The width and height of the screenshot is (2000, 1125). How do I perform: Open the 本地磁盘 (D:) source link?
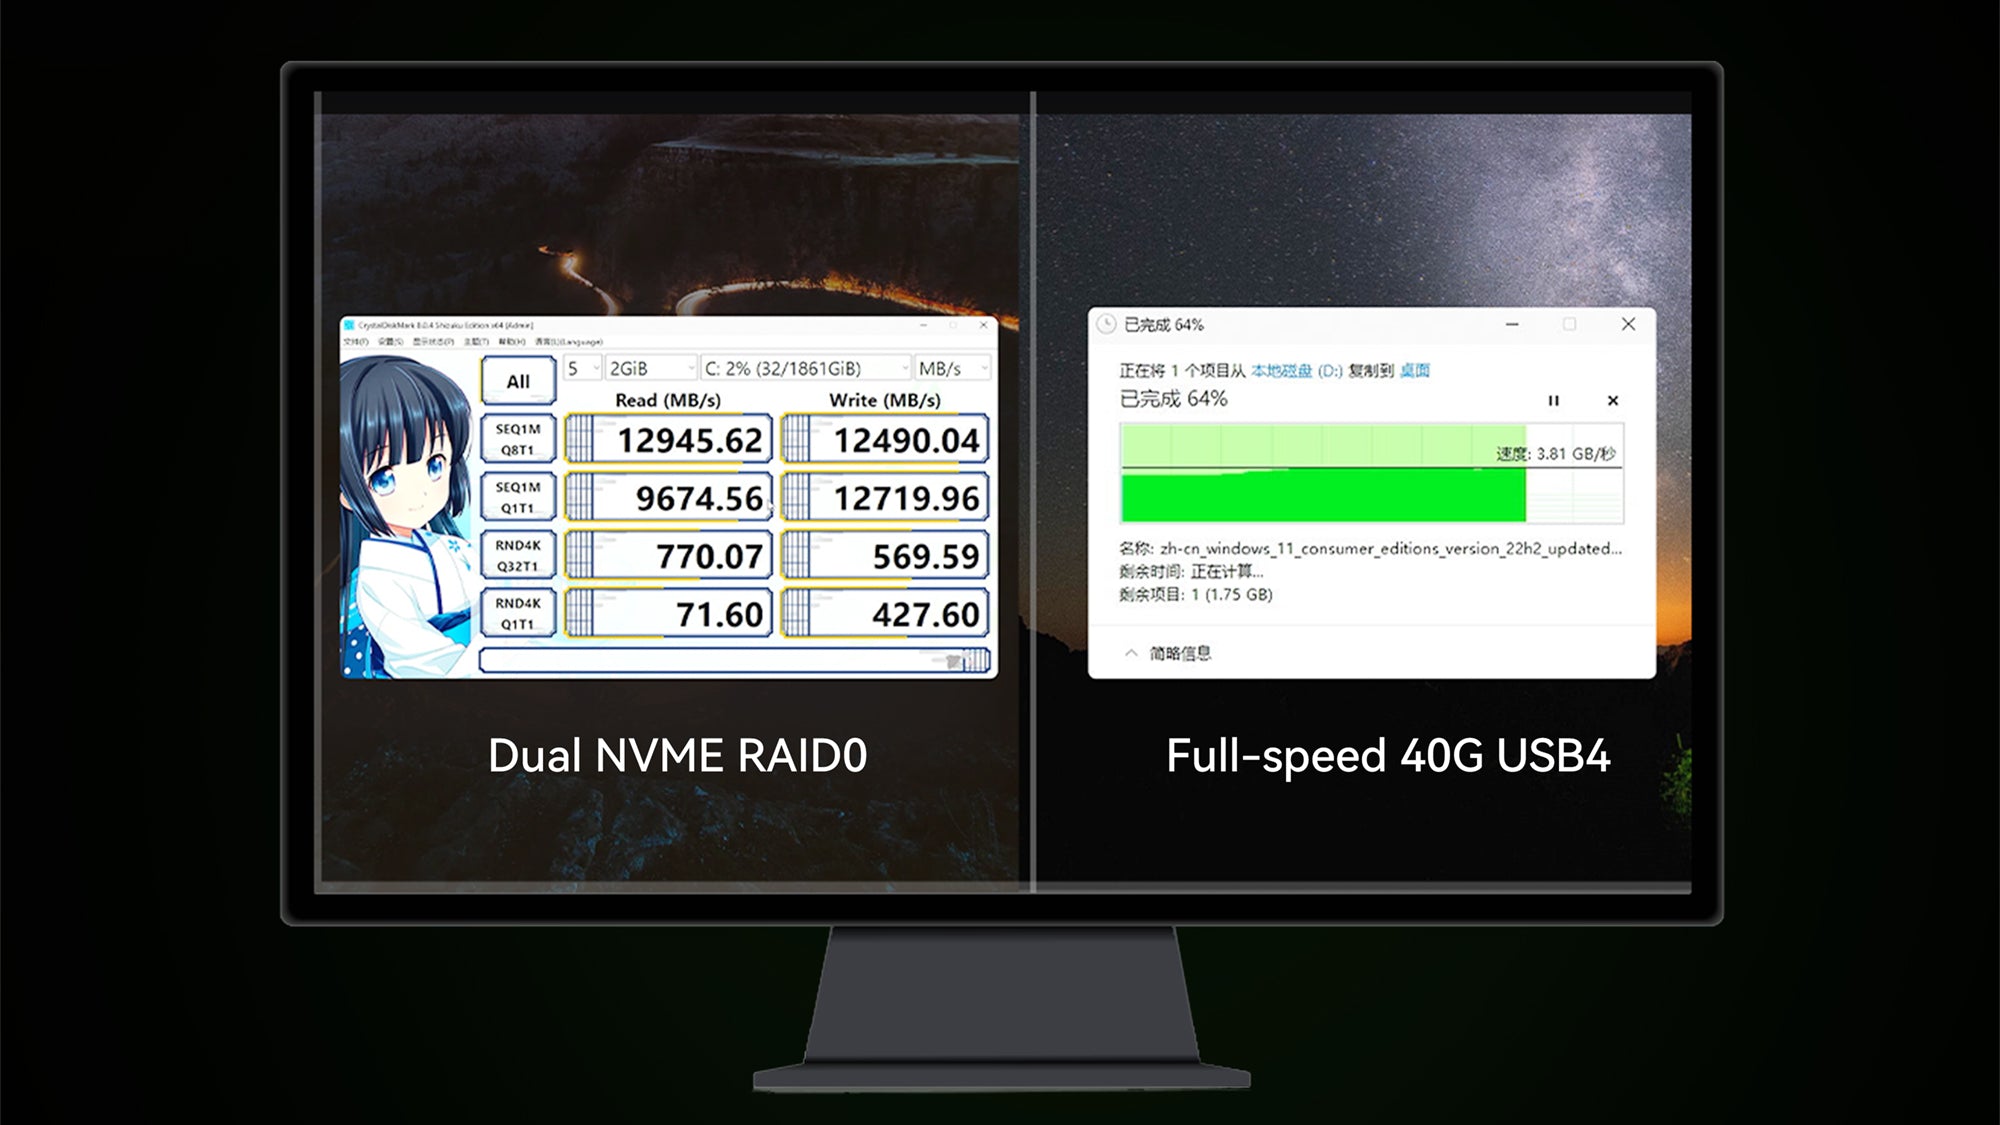pyautogui.click(x=1296, y=371)
